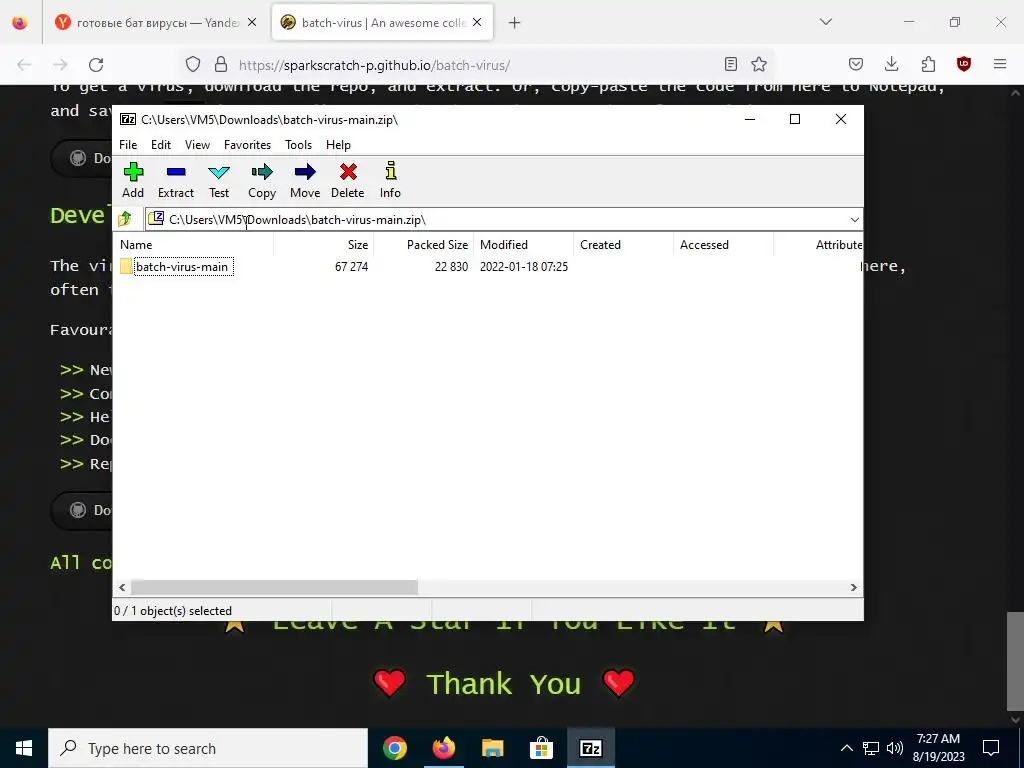The width and height of the screenshot is (1024, 768).
Task: Open Firefox from the taskbar
Action: tap(443, 748)
